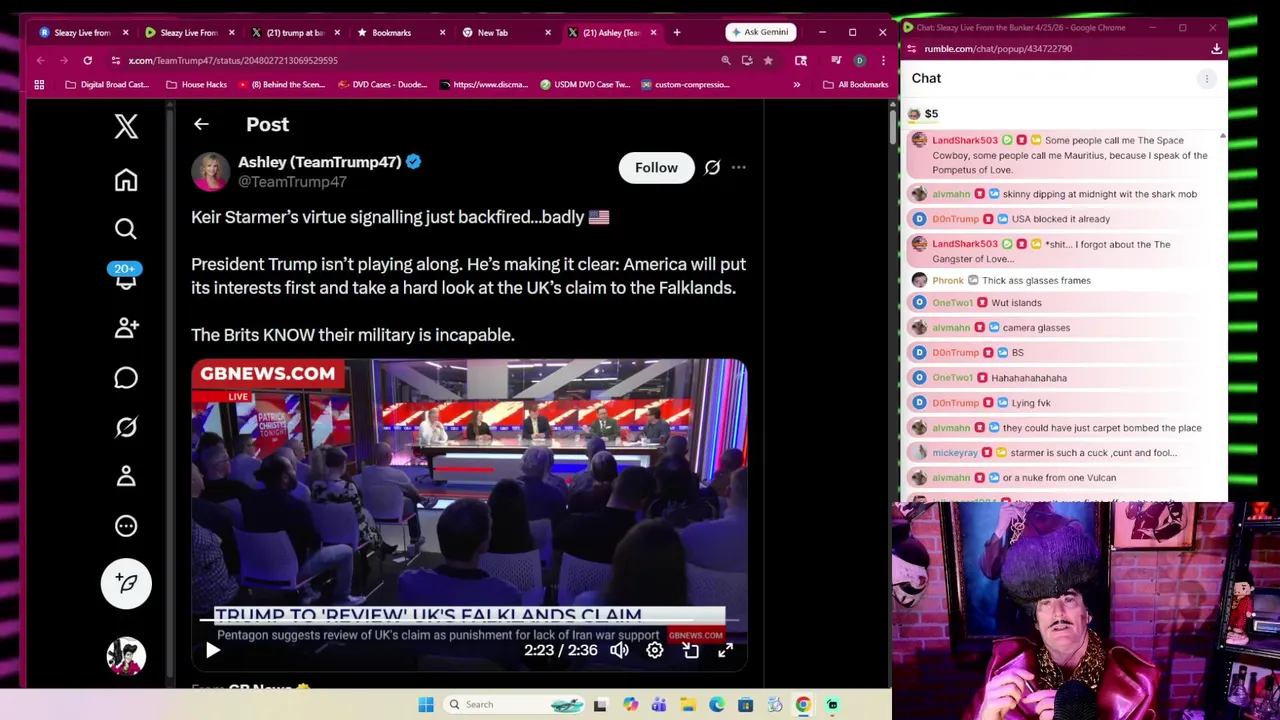Open DVD Cases - Duode bookmark
The height and width of the screenshot is (720, 1280).
point(383,85)
